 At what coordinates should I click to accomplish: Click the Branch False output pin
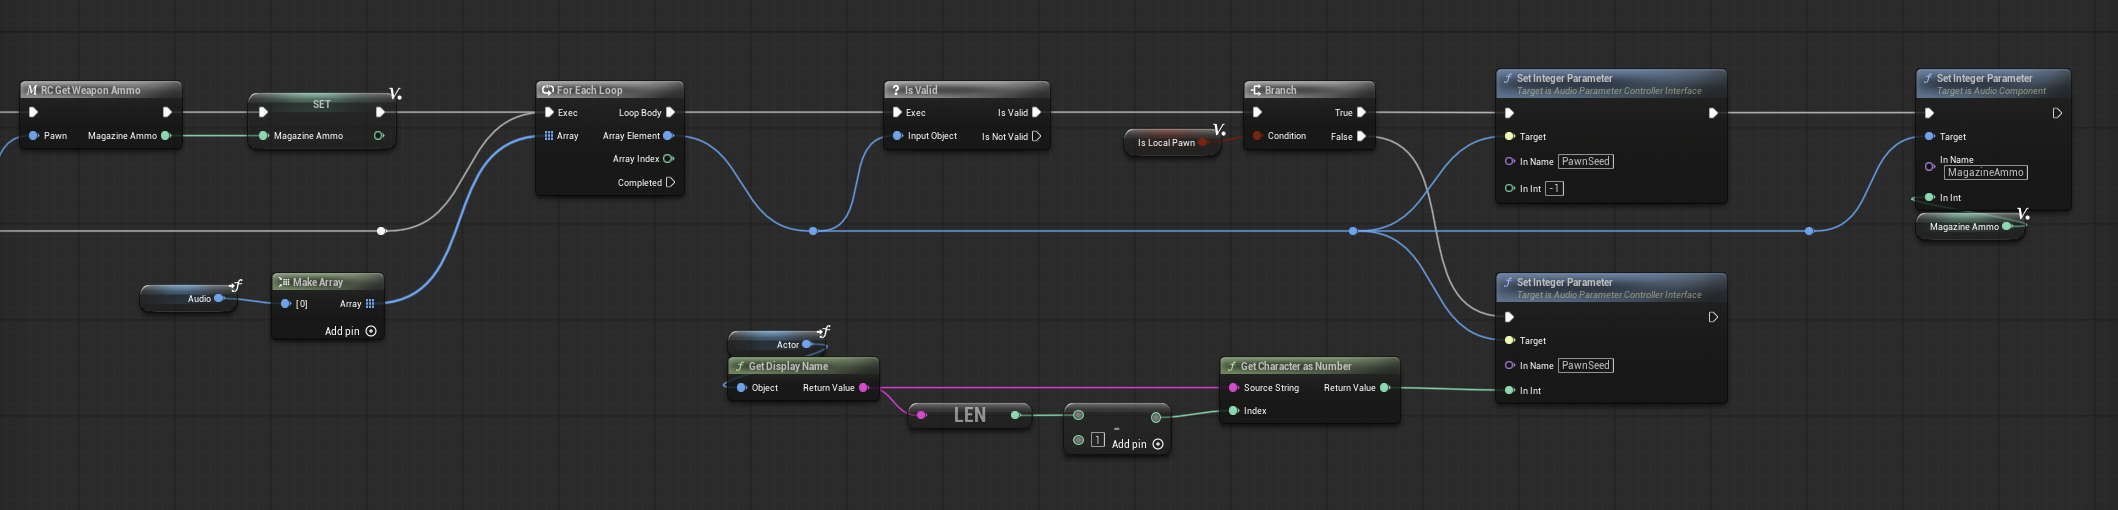[1361, 137]
